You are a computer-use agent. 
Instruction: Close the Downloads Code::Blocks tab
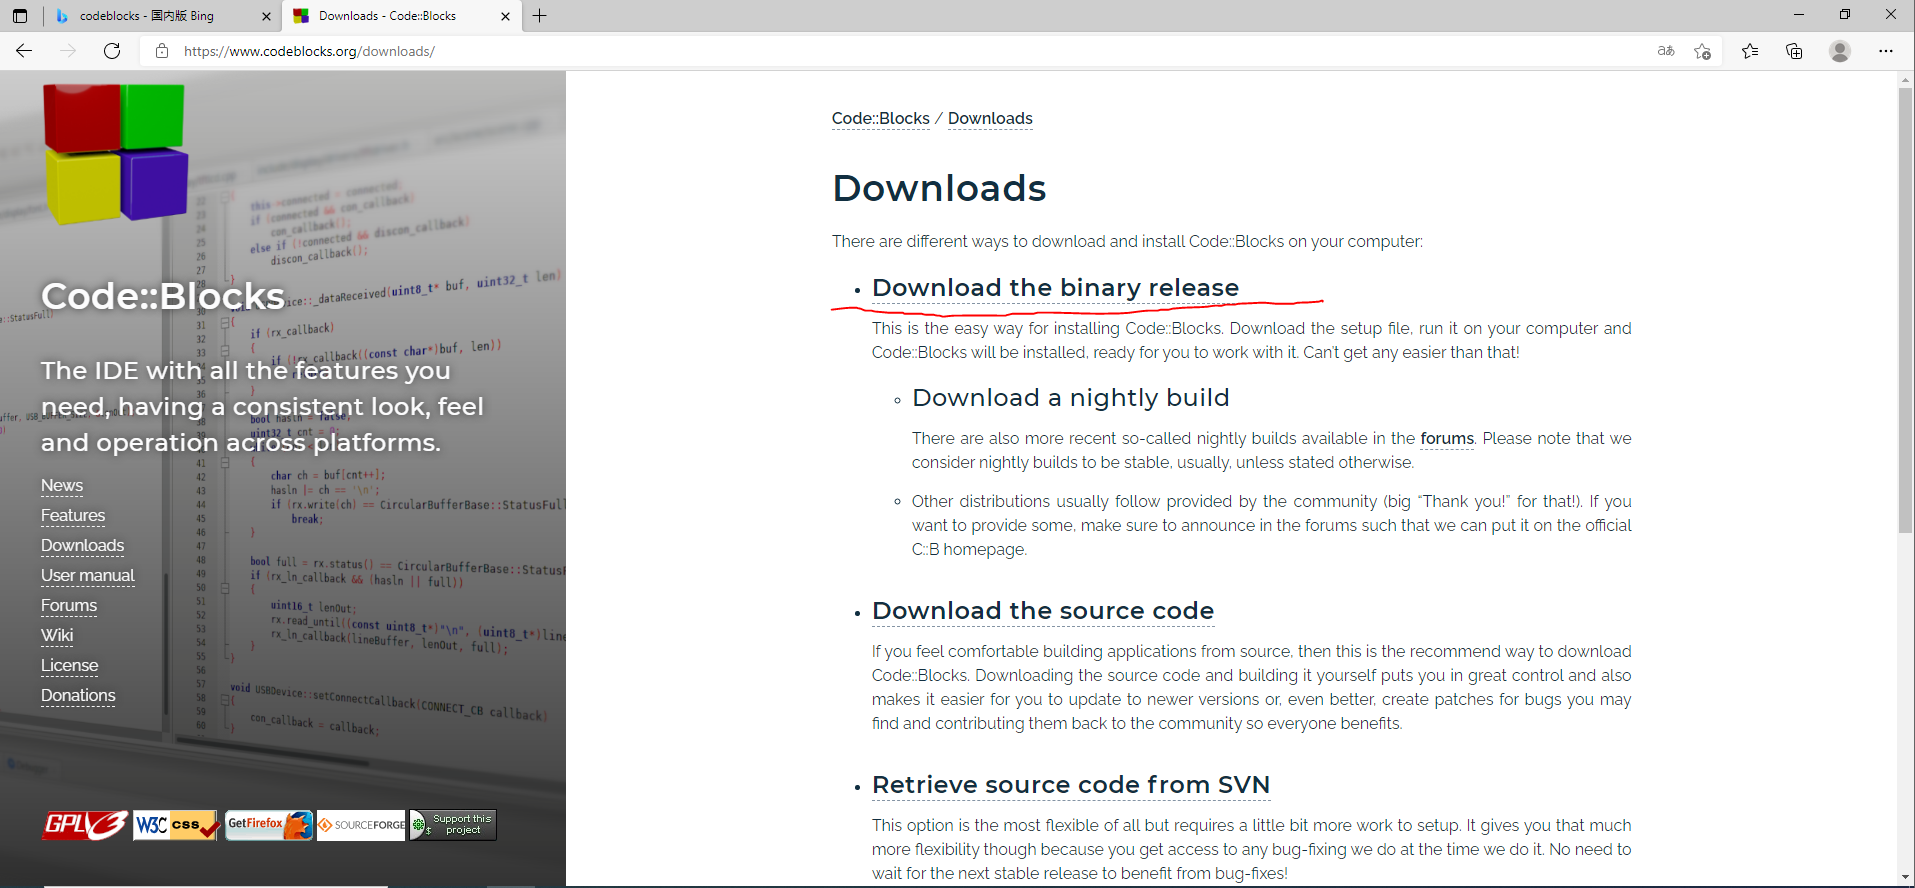coord(505,16)
